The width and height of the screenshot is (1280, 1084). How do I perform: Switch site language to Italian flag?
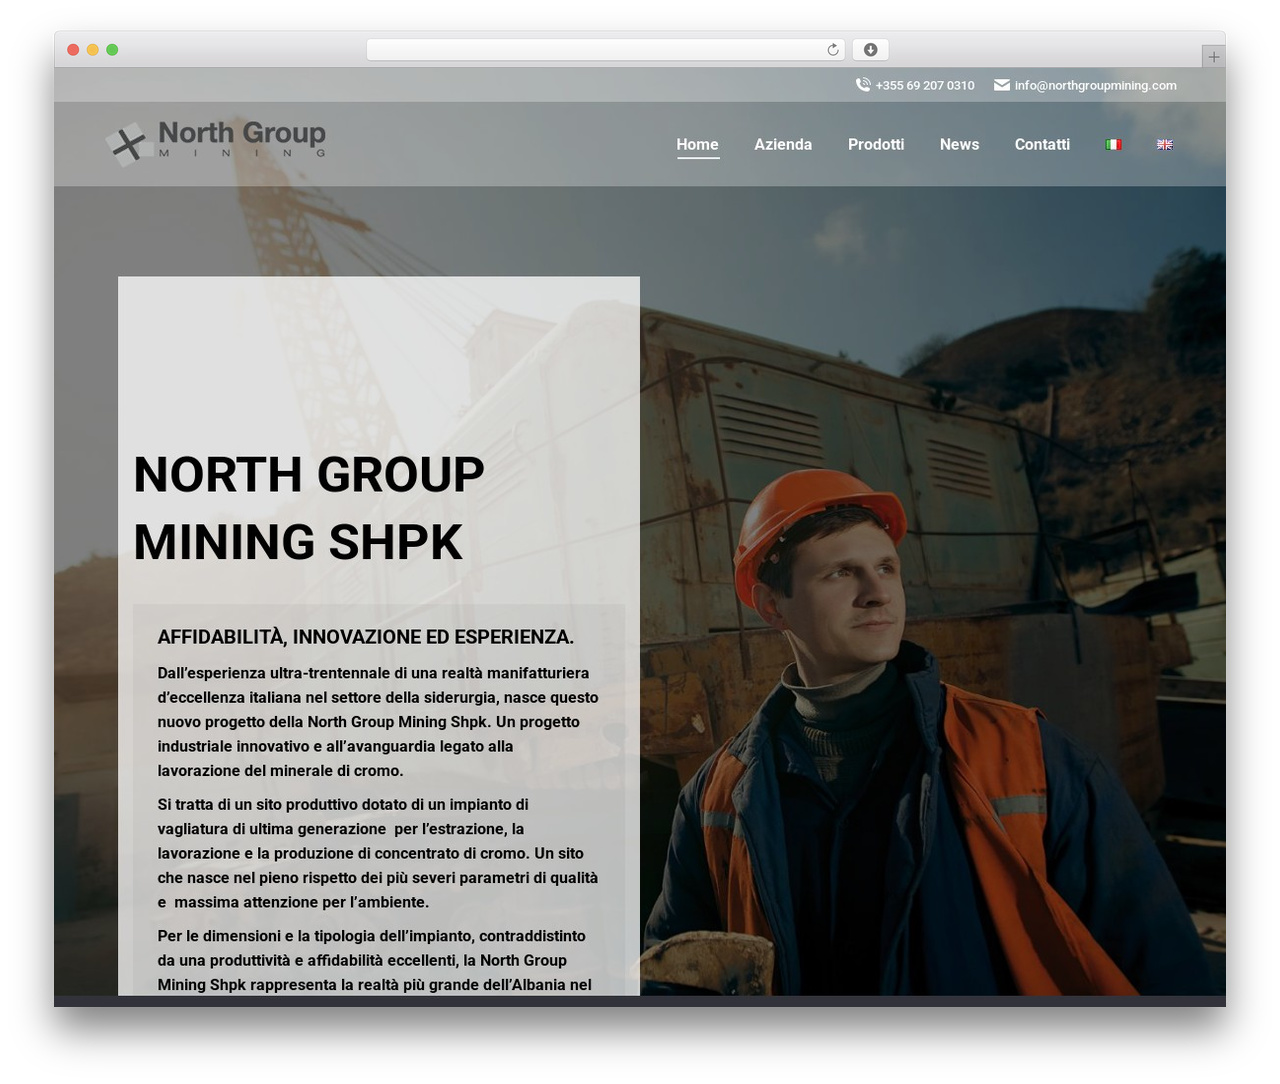[x=1113, y=145]
